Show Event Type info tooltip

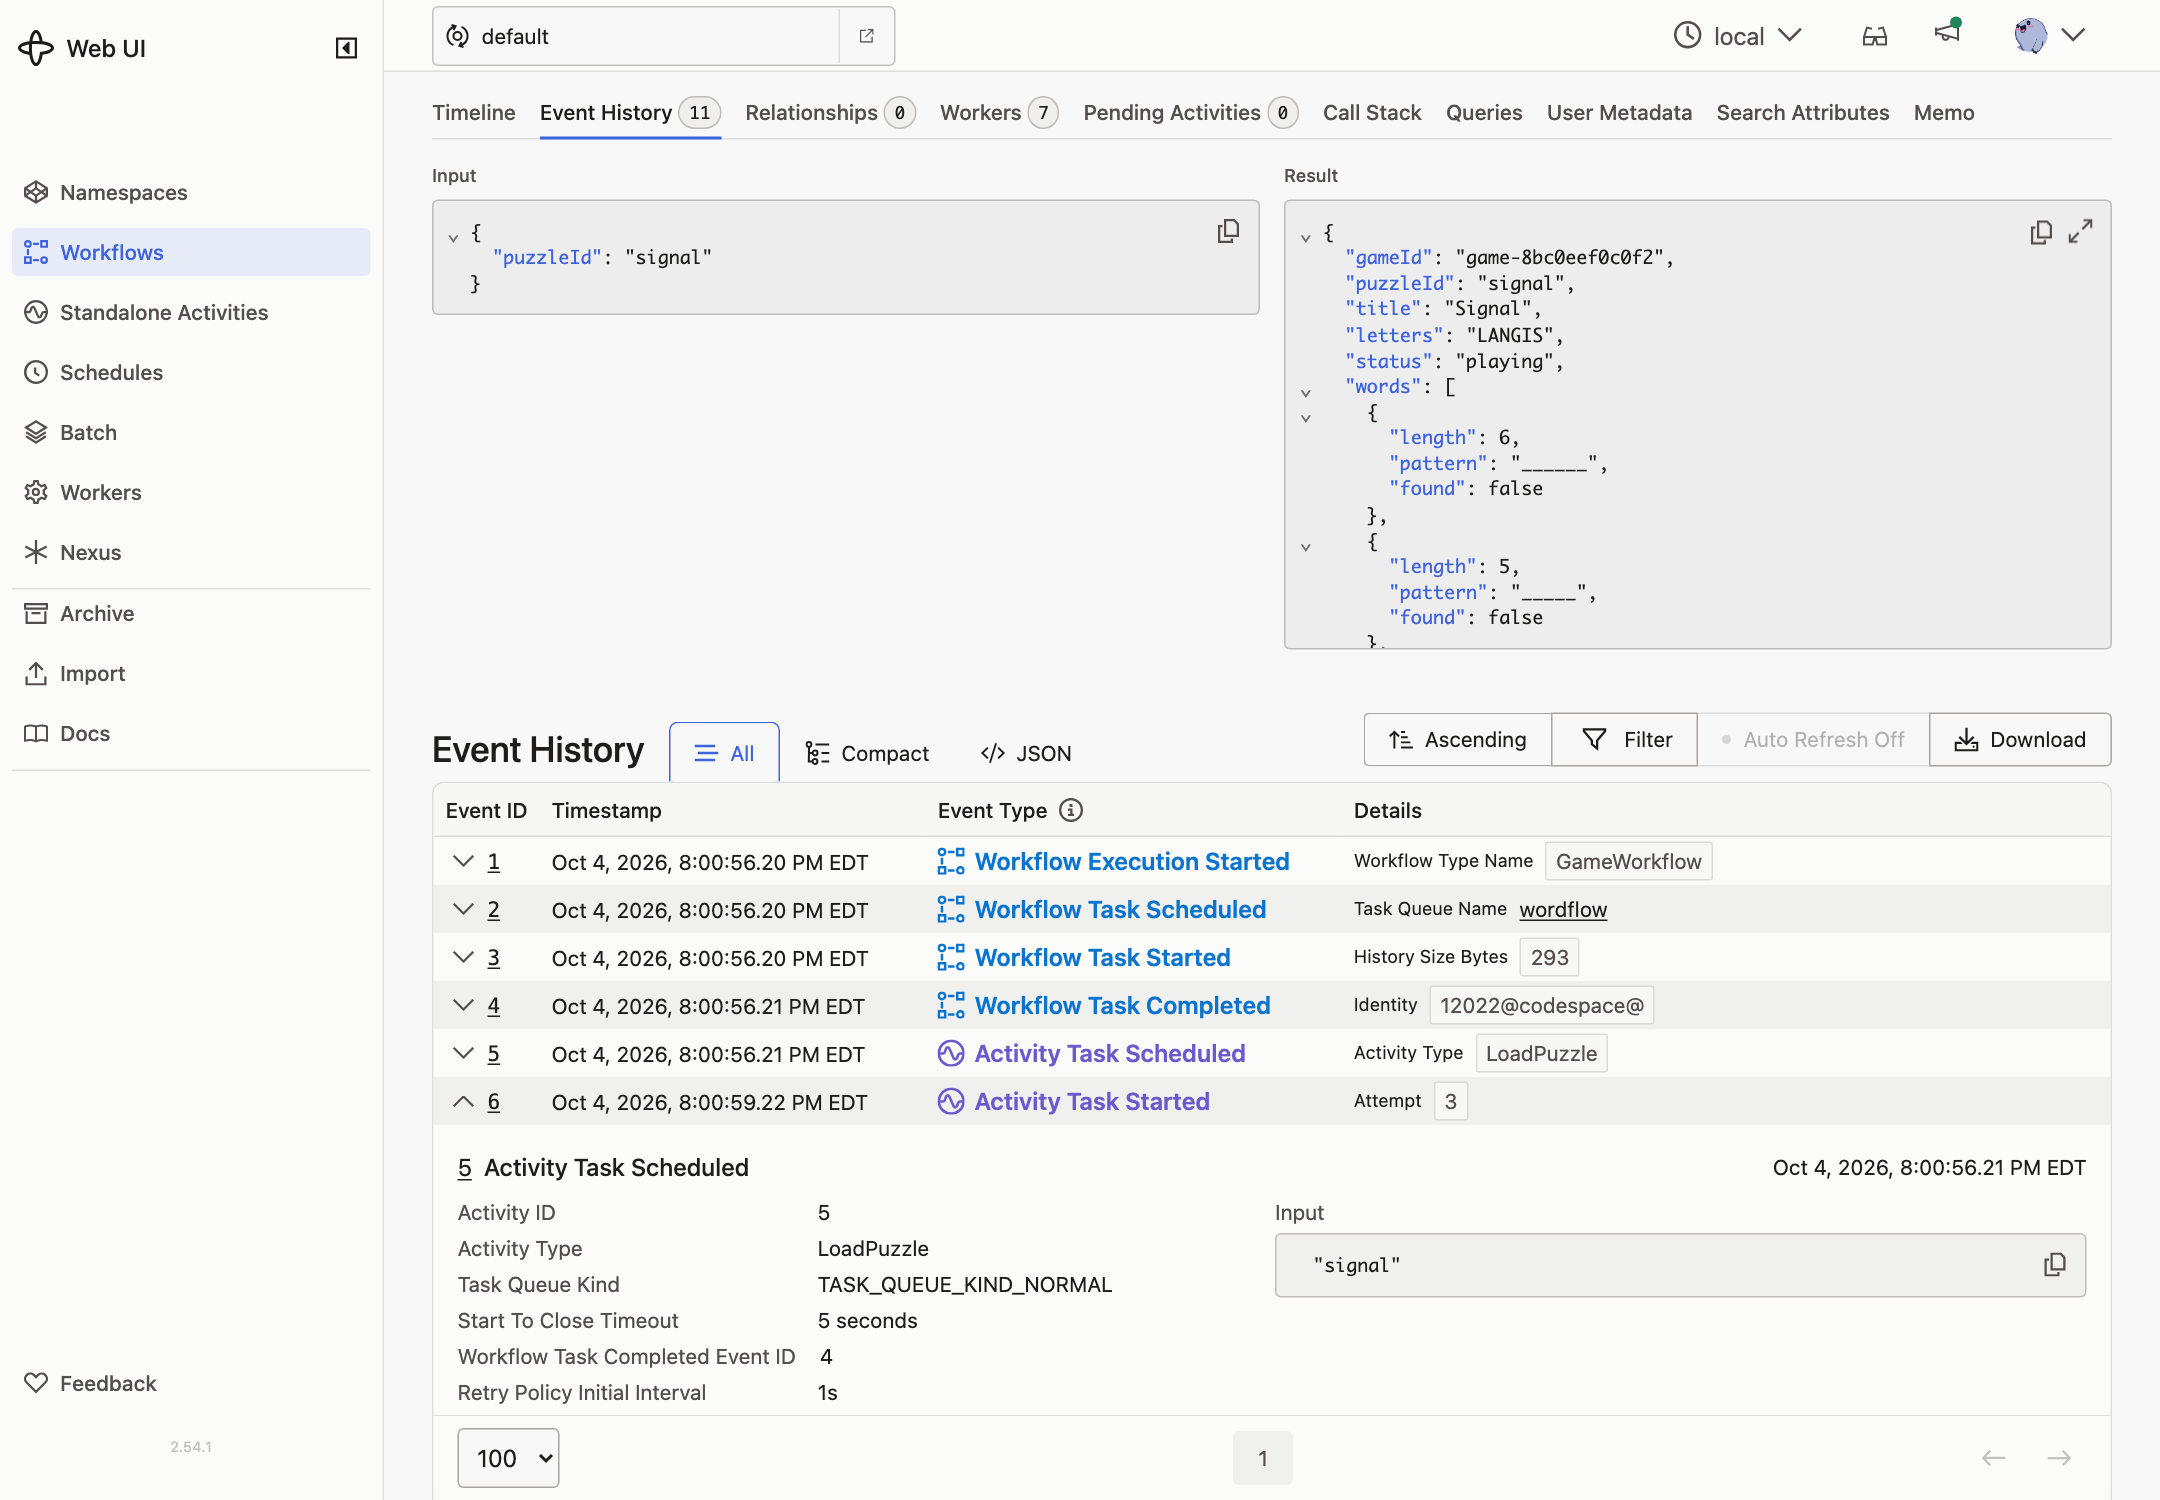coord(1071,810)
